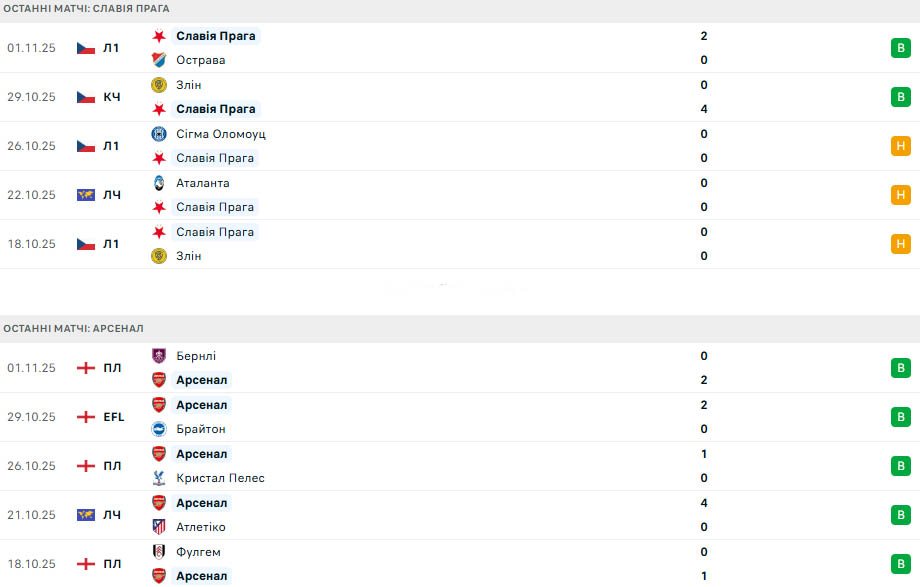Click the win badge for Arsenal–Atletico match
The width and height of the screenshot is (920, 587).
901,515
